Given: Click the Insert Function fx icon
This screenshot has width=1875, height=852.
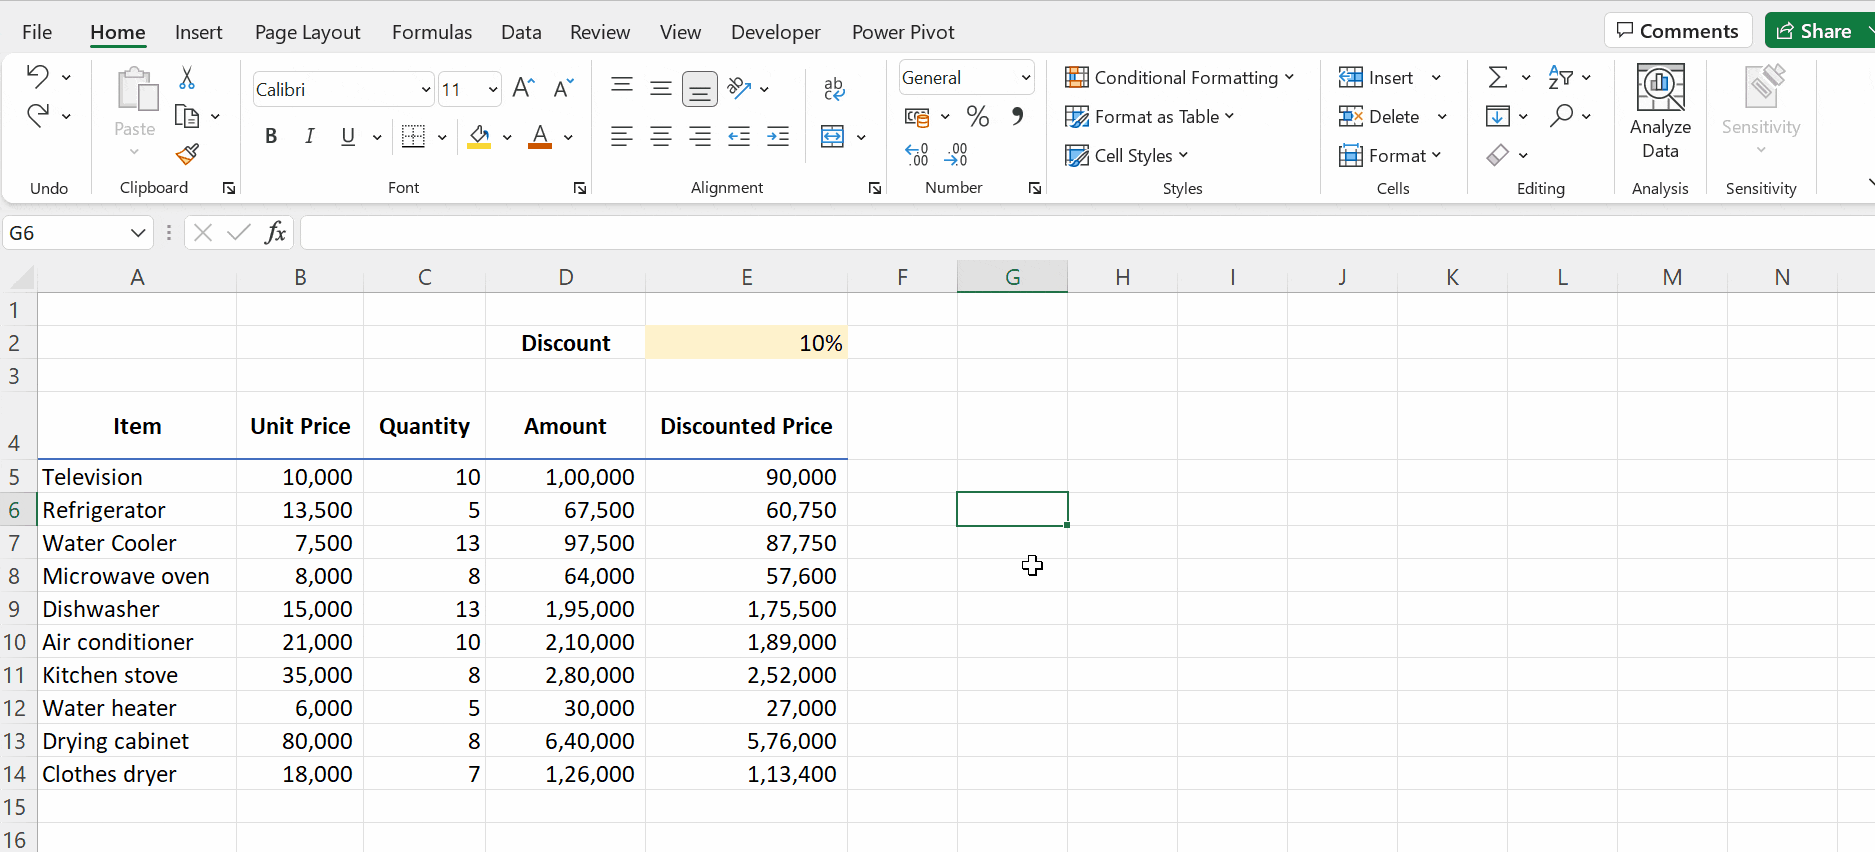Looking at the screenshot, I should coord(275,233).
